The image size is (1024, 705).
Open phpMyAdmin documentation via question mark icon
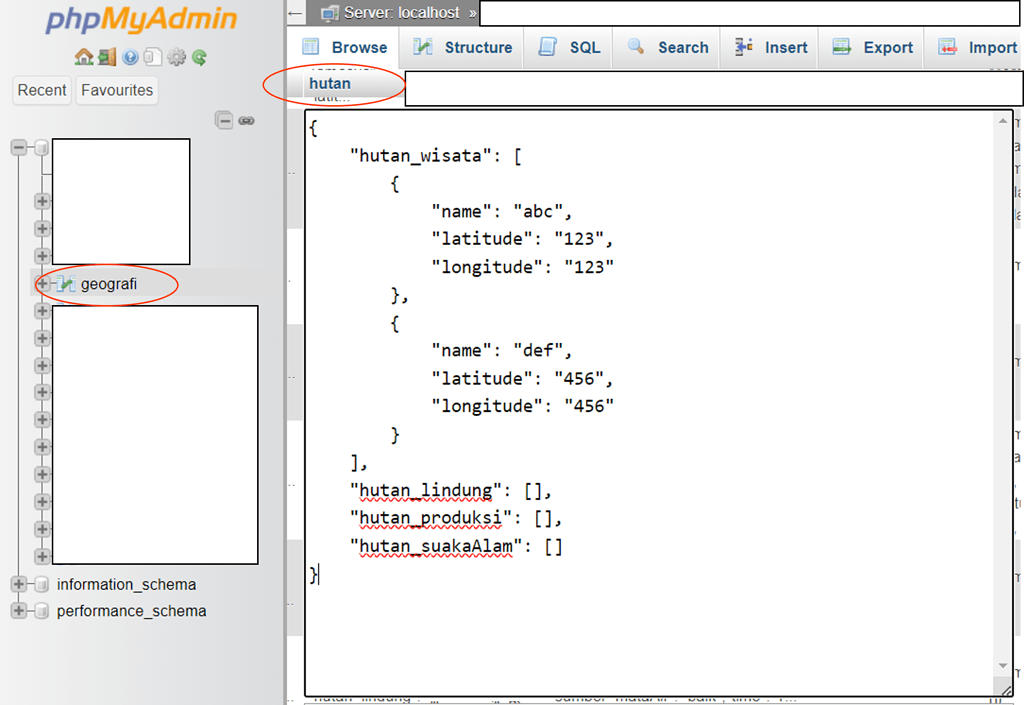coord(131,56)
